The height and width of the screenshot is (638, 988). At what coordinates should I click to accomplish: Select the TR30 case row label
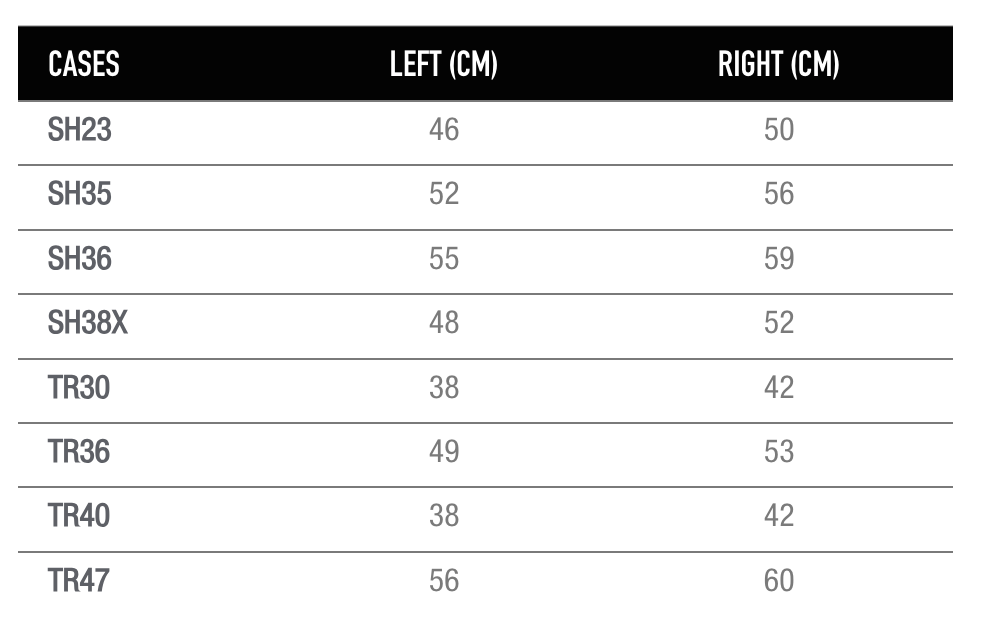coord(79,387)
